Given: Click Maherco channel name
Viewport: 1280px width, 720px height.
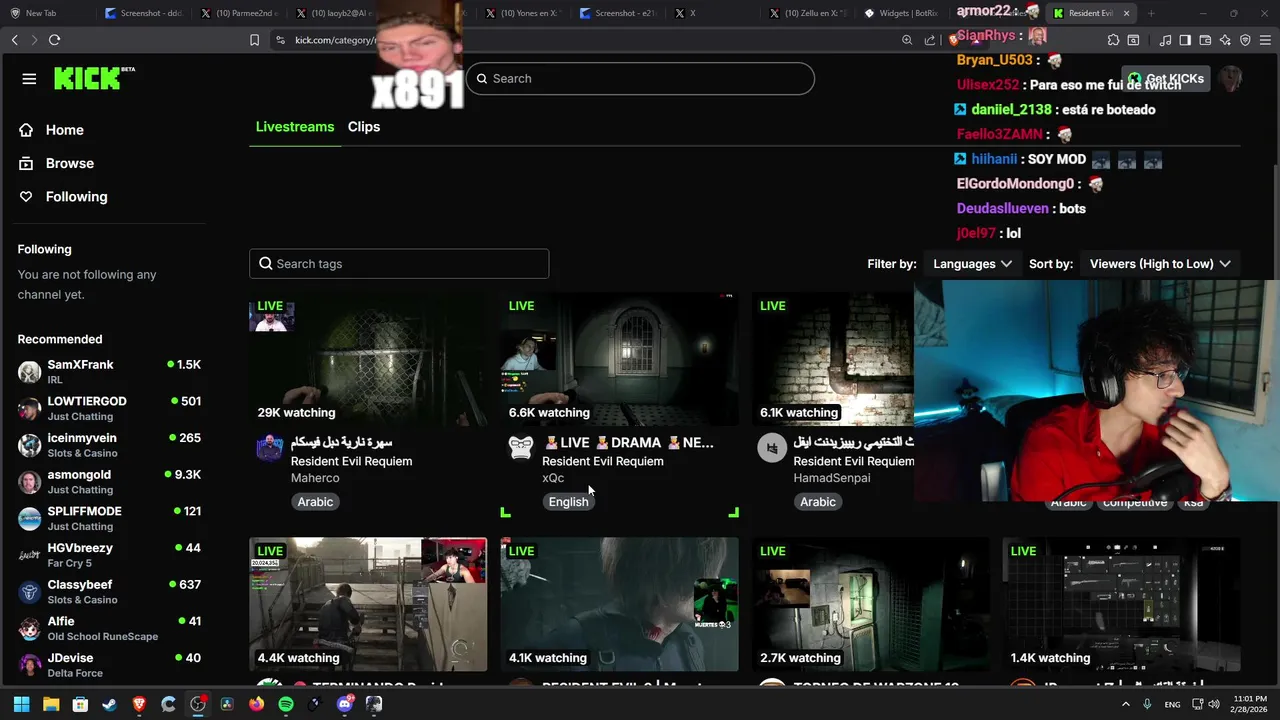Looking at the screenshot, I should (315, 478).
